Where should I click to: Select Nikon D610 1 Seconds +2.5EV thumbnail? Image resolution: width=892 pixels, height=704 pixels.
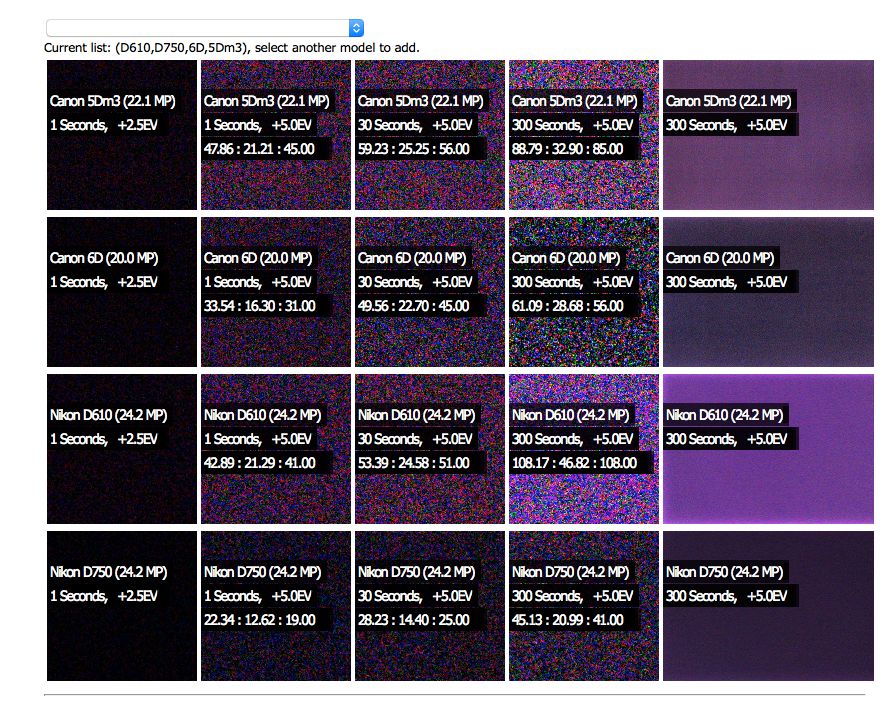(122, 449)
